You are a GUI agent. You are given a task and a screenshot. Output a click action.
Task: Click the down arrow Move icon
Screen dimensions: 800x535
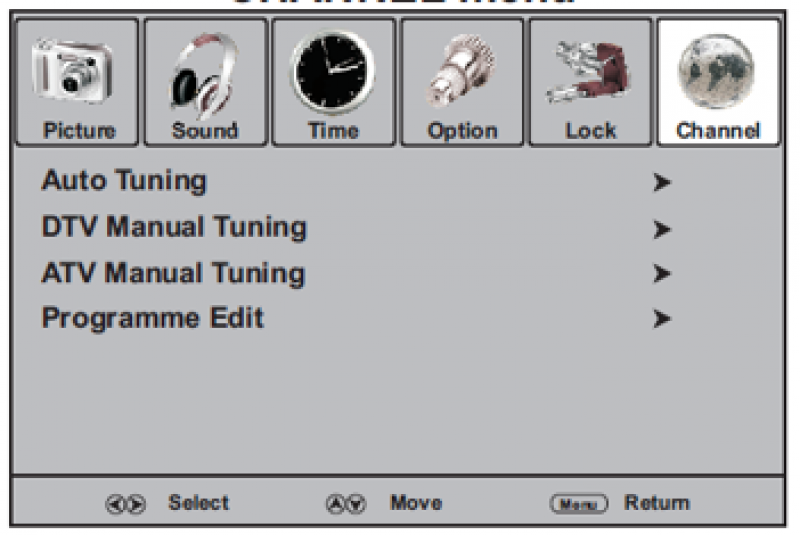click(x=357, y=504)
